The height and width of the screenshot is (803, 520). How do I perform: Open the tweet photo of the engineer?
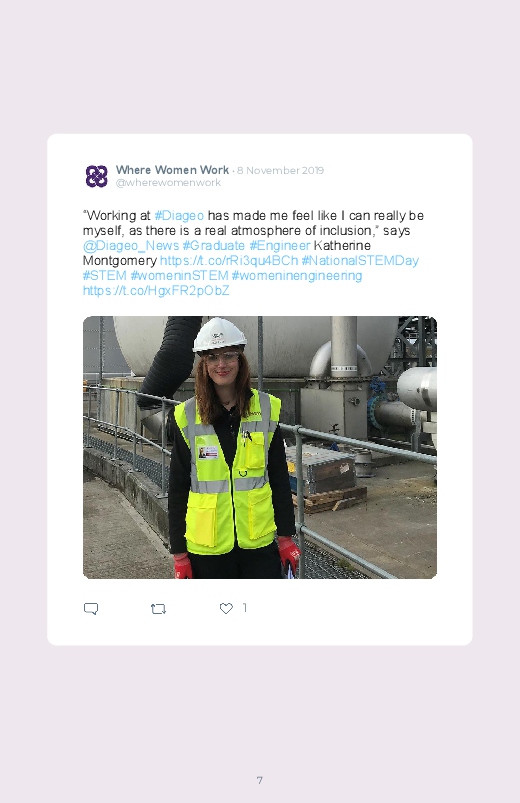[x=260, y=448]
